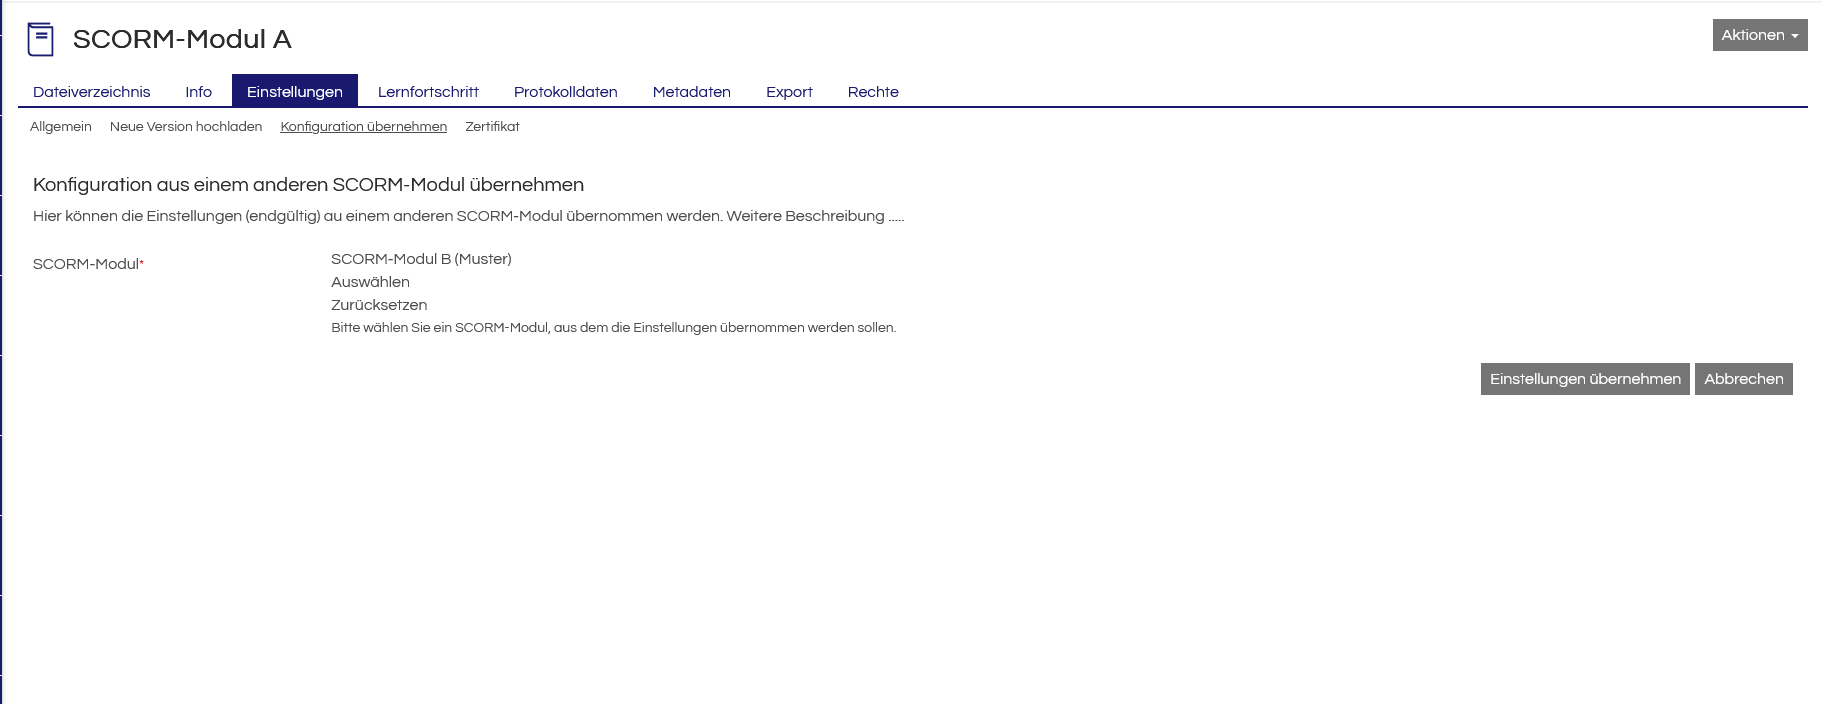Open the Info tab
Viewport: 1822px width, 704px height.
(x=198, y=92)
